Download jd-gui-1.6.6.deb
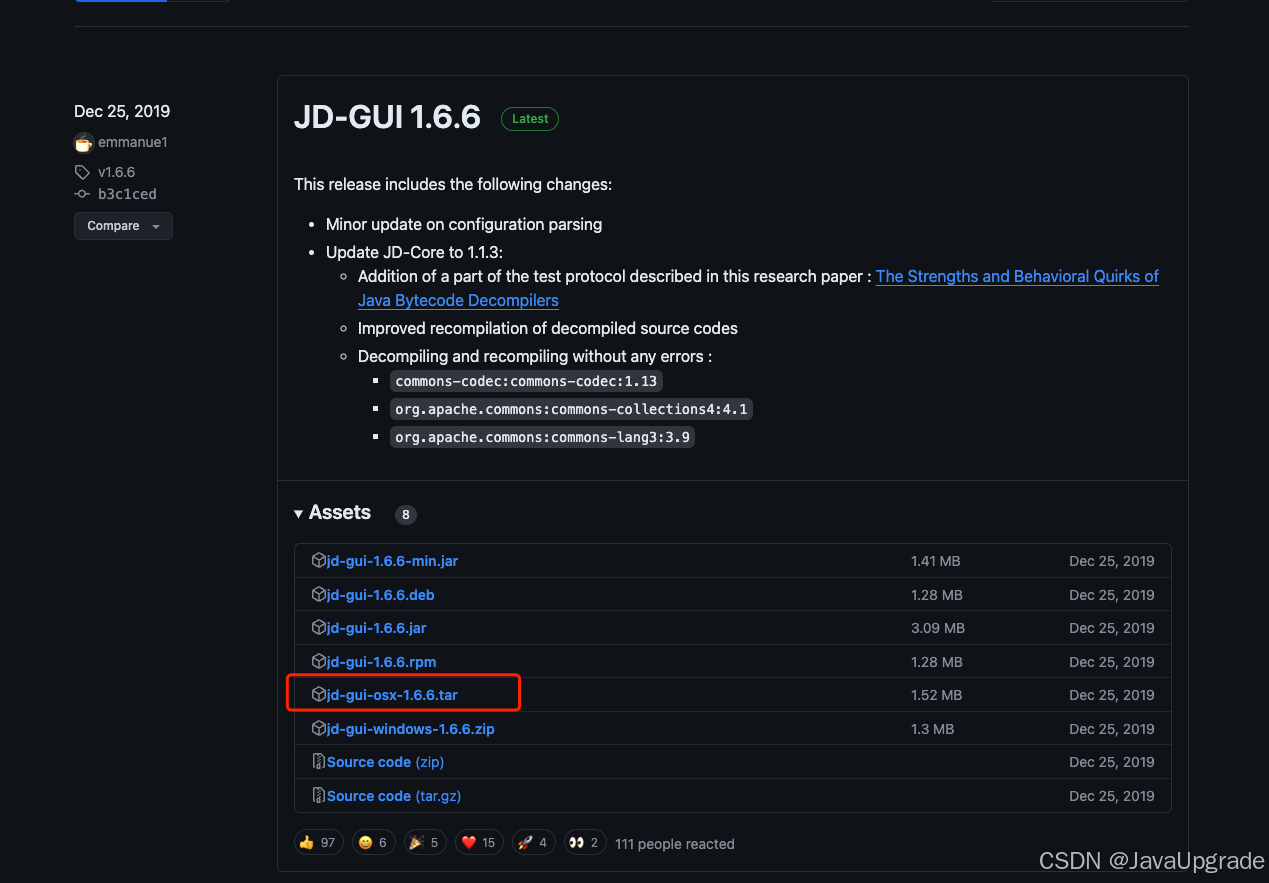 click(x=380, y=595)
